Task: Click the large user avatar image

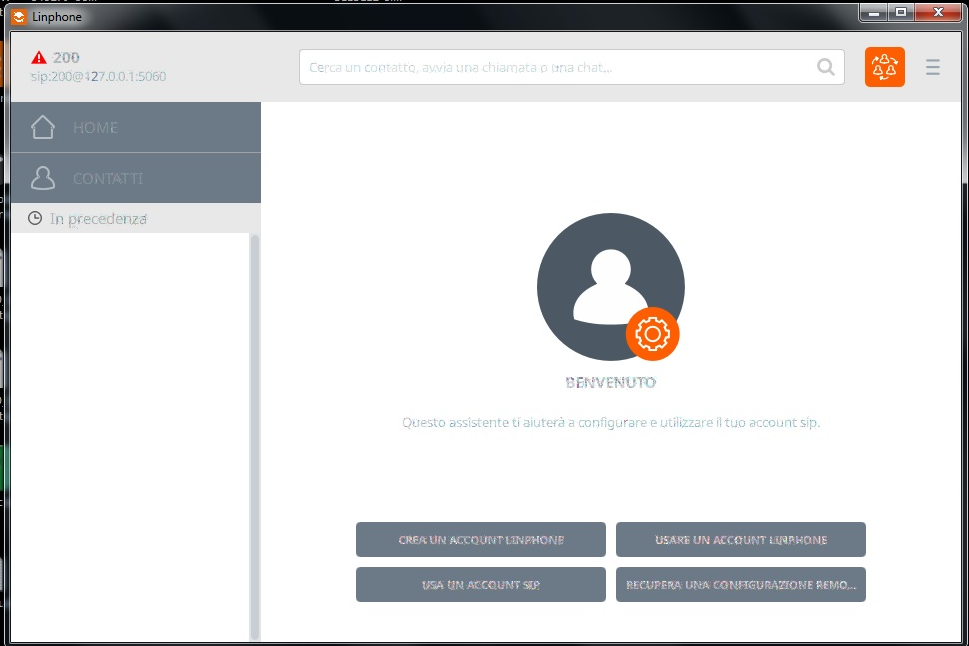Action: tap(611, 287)
